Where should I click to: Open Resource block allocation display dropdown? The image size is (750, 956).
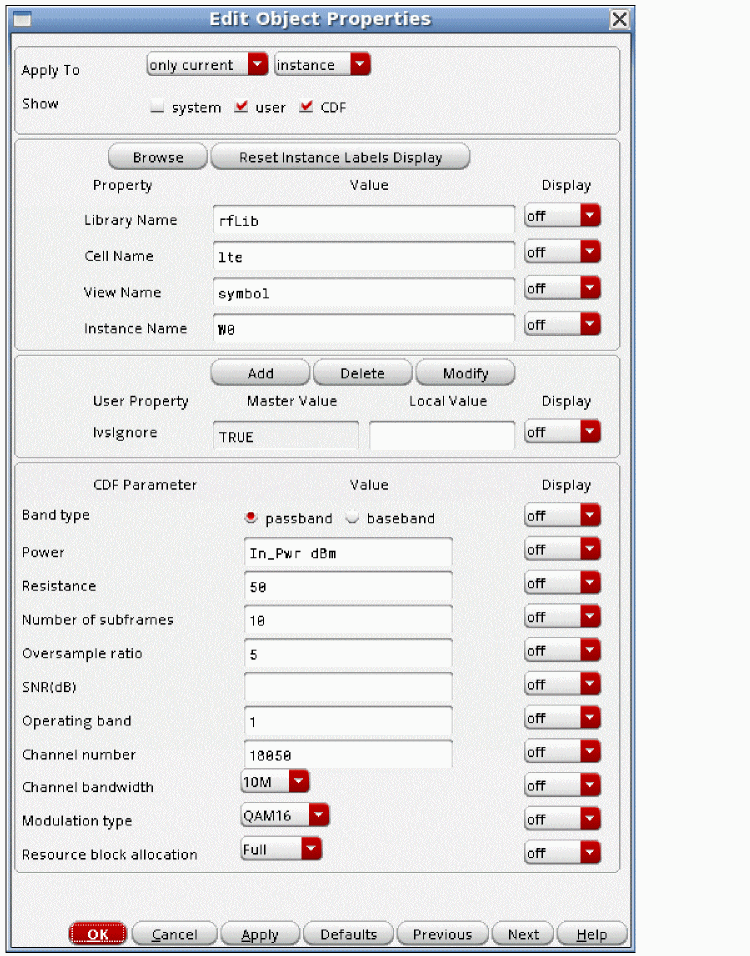562,854
